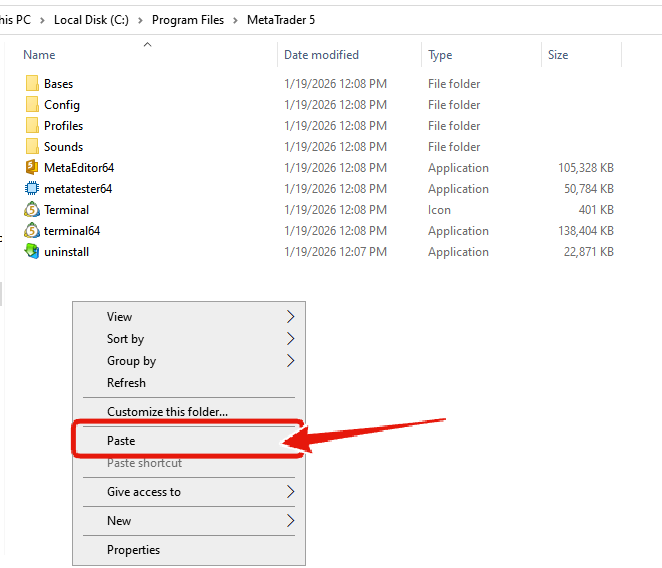662x568 pixels.
Task: Select the MetaEditor64 file name
Action: pos(79,168)
